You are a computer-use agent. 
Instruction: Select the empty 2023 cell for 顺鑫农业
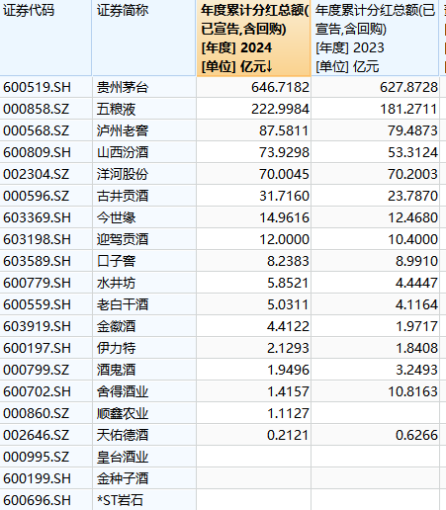tap(375, 413)
